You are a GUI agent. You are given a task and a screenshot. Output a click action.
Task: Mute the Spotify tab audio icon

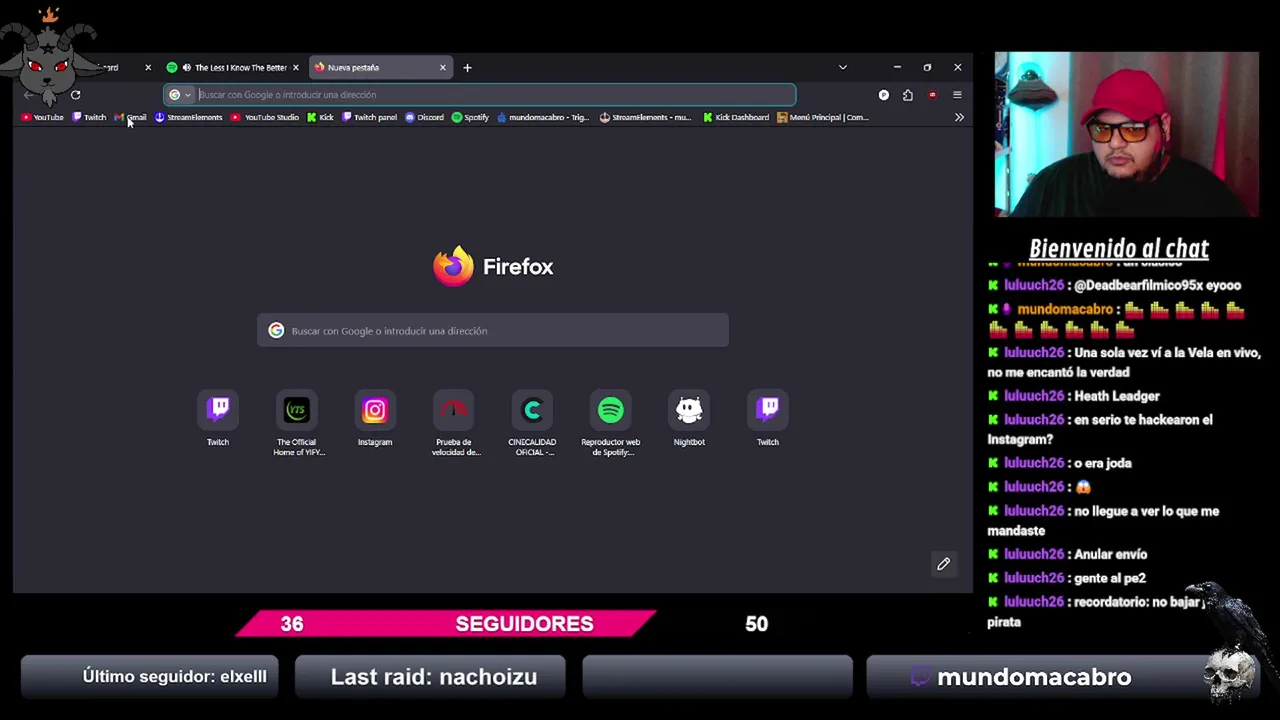point(186,67)
